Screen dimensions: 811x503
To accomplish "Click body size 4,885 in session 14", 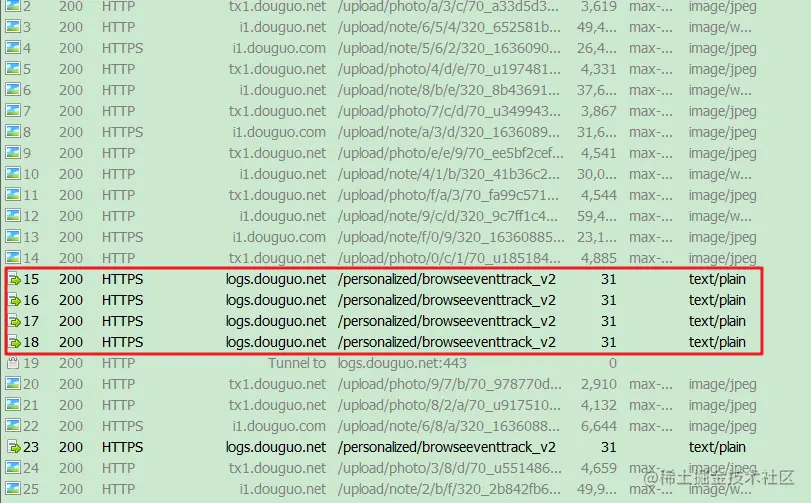I will (598, 258).
